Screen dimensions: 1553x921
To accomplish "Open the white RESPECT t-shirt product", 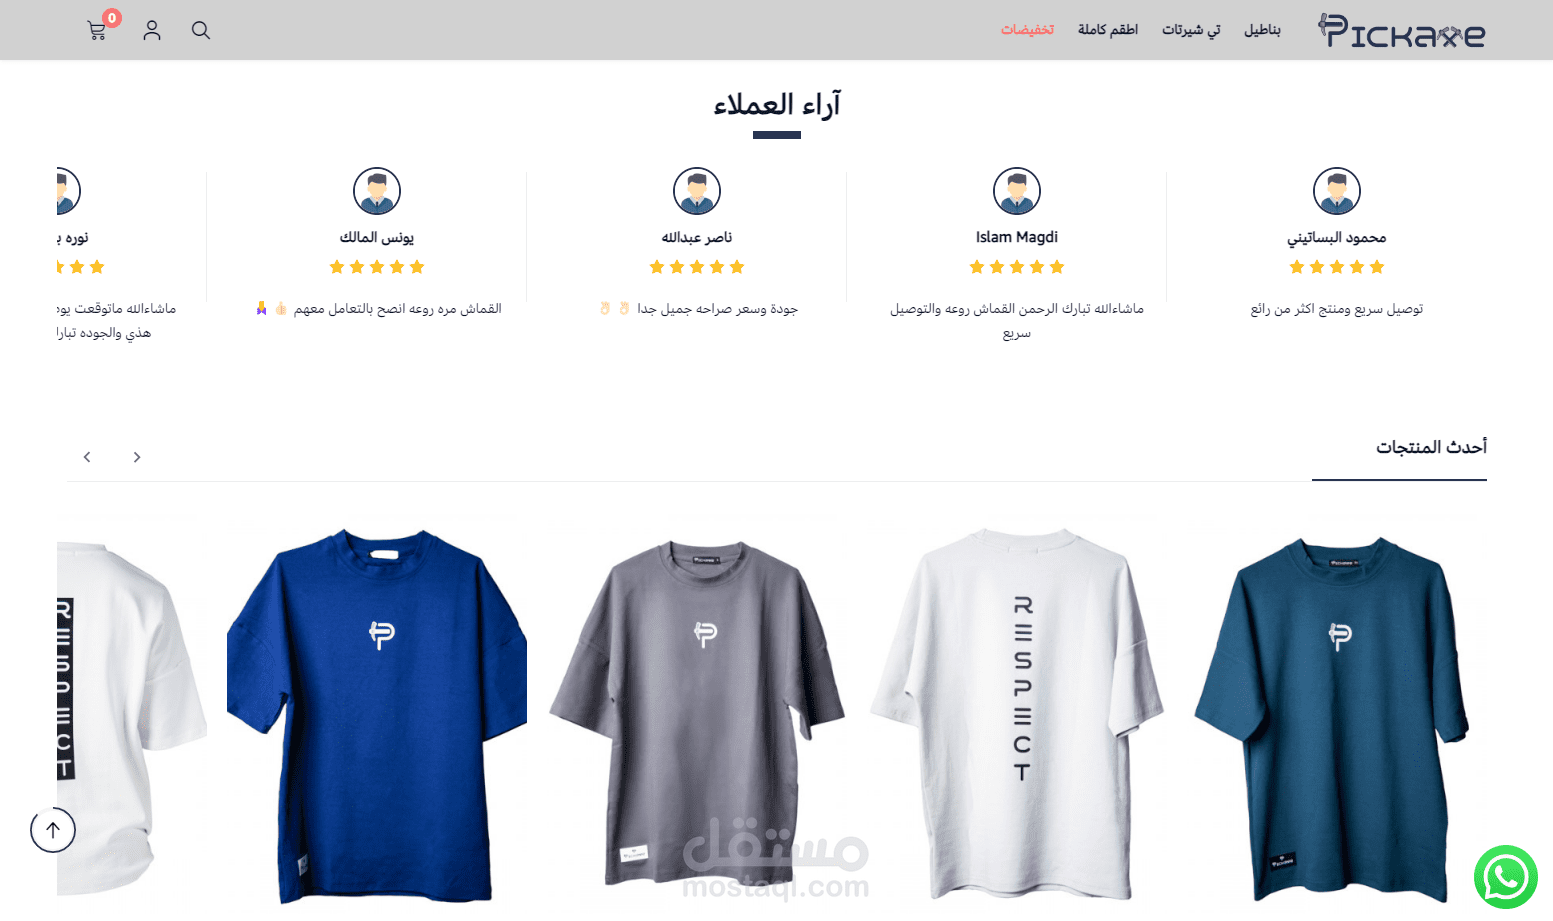I will (1018, 714).
